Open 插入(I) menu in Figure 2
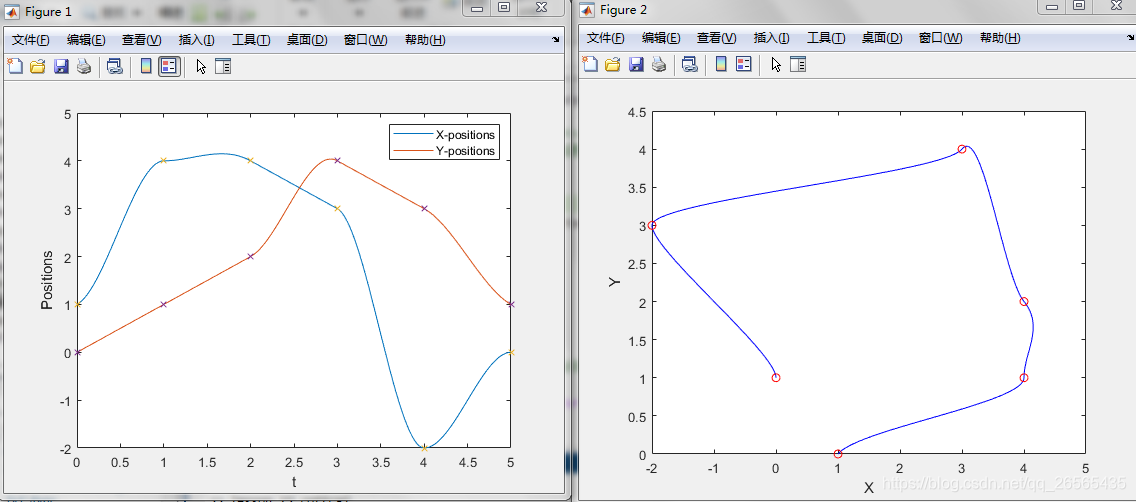Screen dimensions: 1136x502 coord(772,38)
